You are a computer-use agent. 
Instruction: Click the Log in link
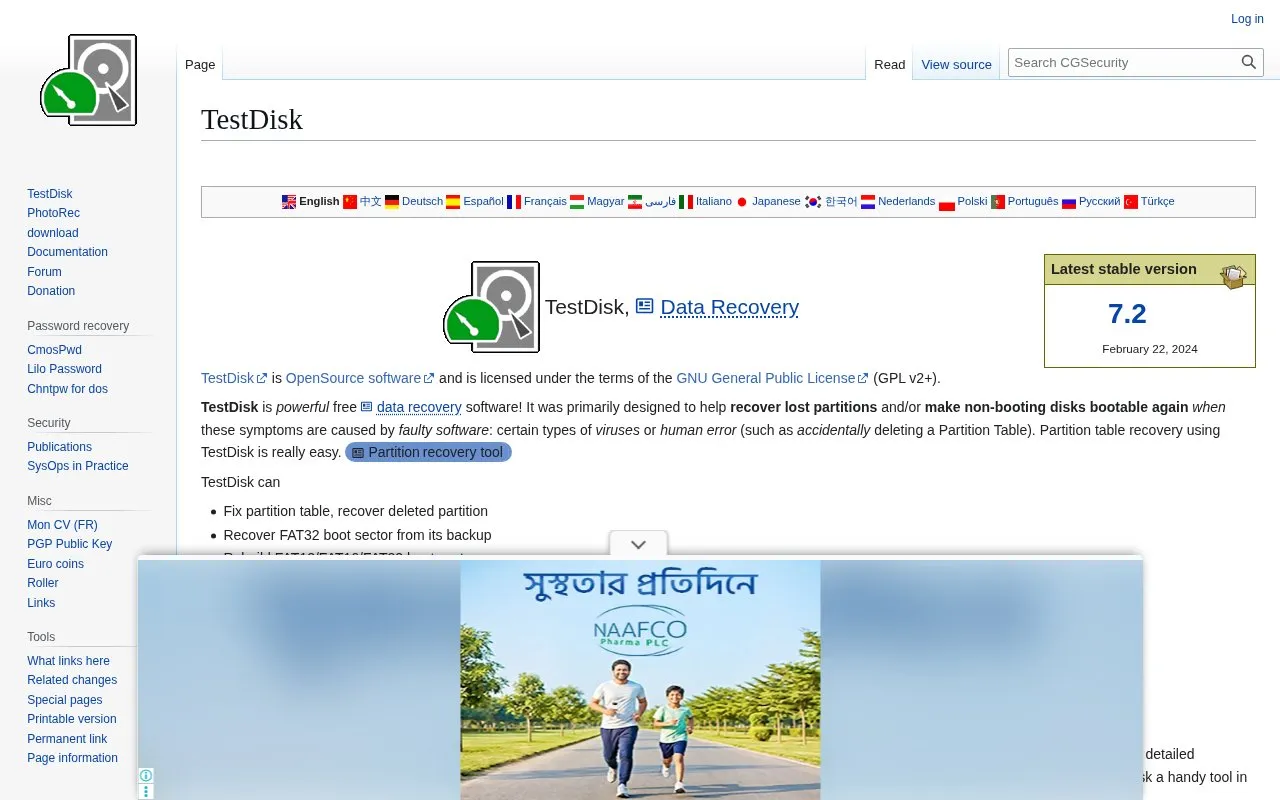point(1247,19)
